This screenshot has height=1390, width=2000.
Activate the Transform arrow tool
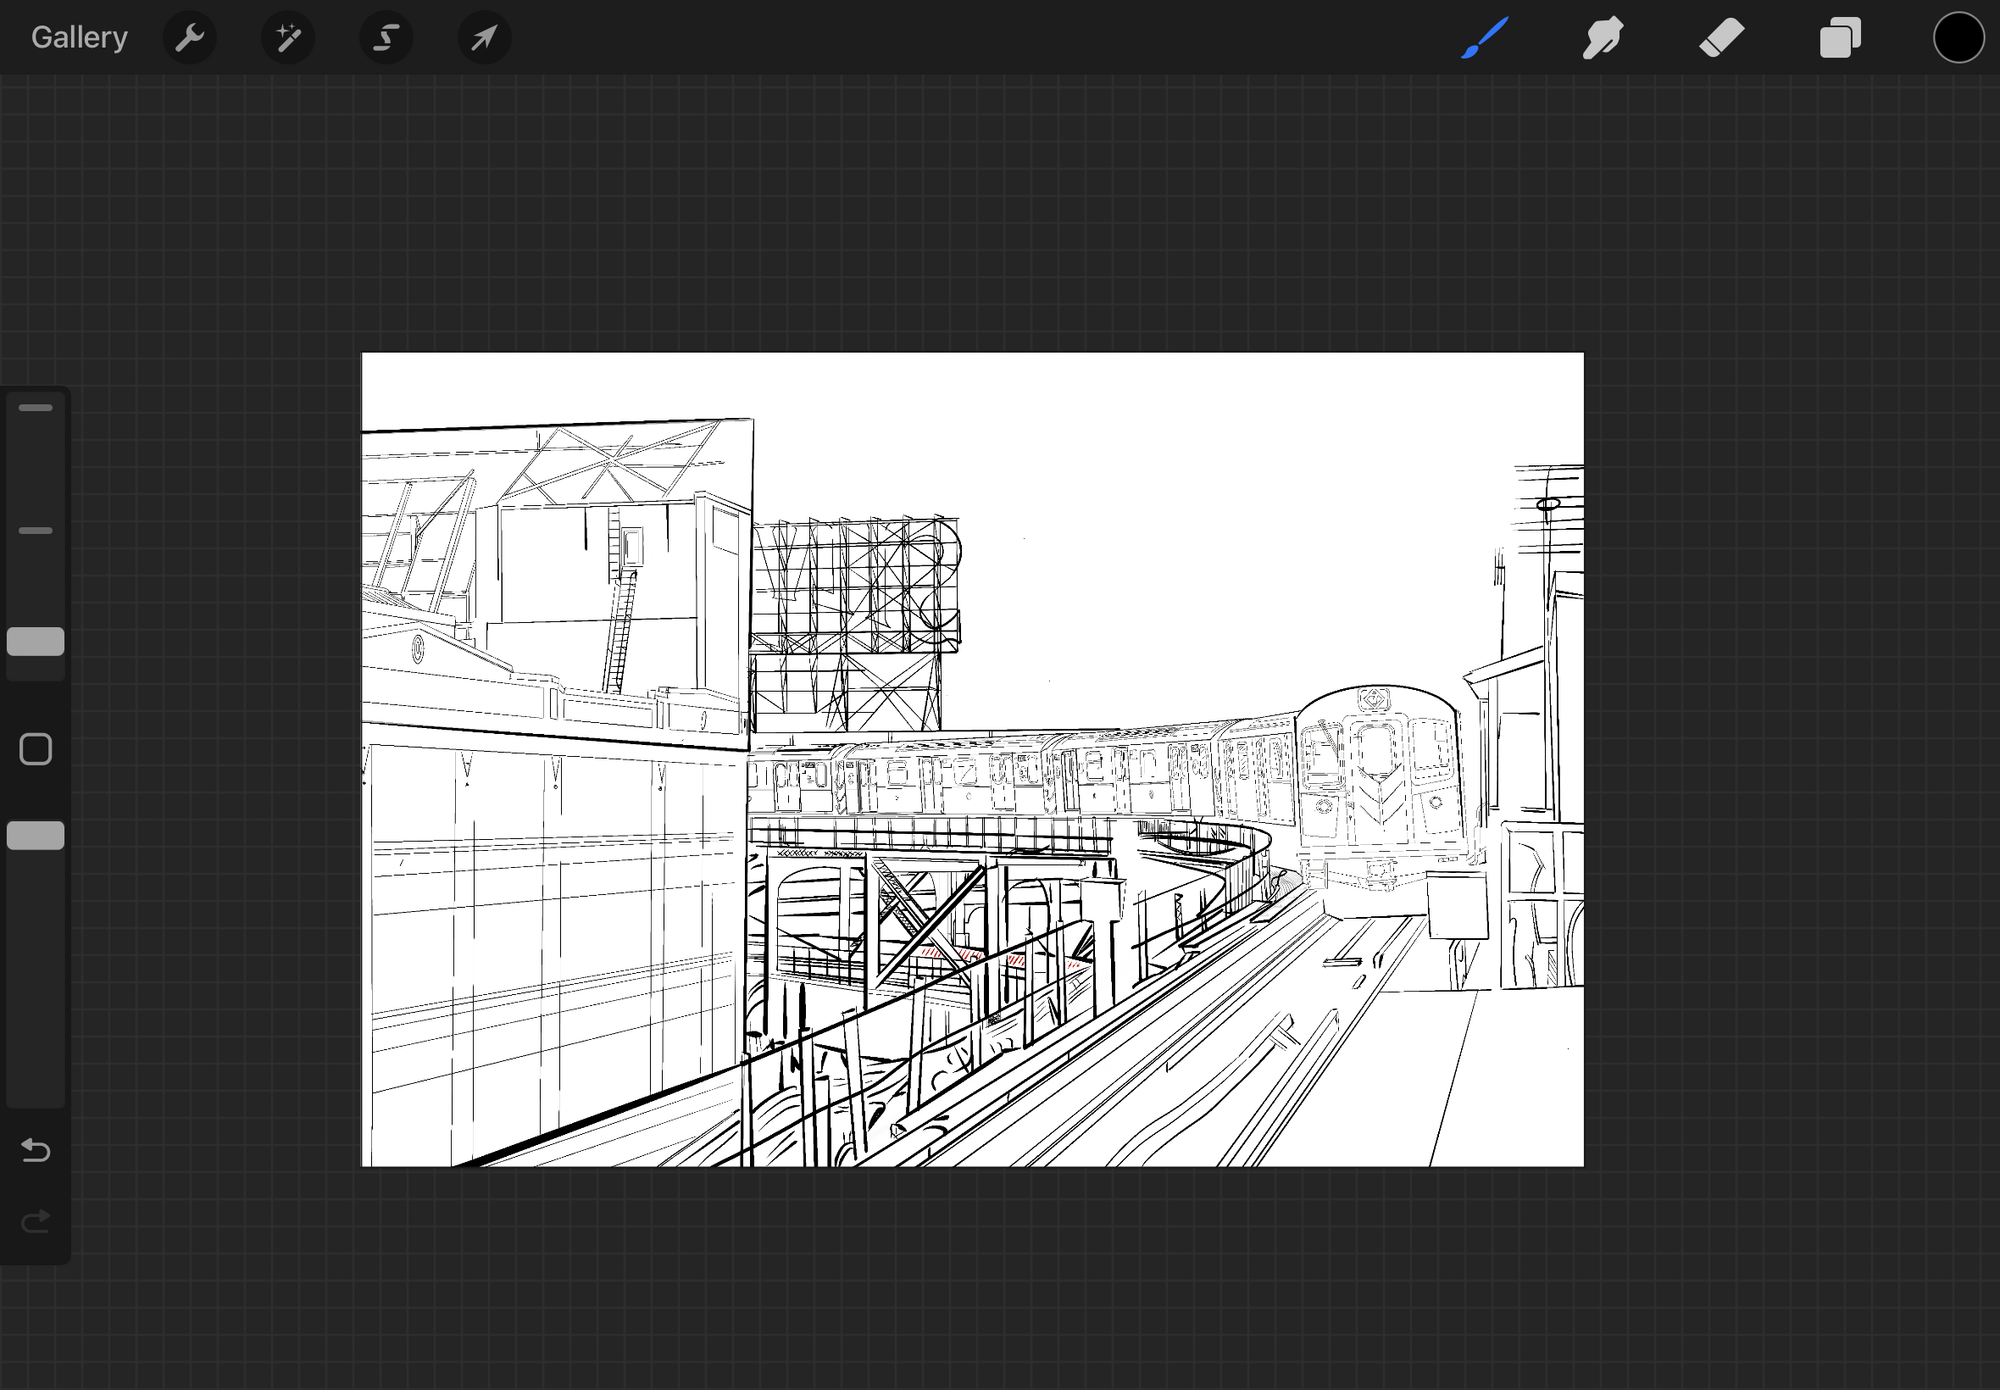484,38
